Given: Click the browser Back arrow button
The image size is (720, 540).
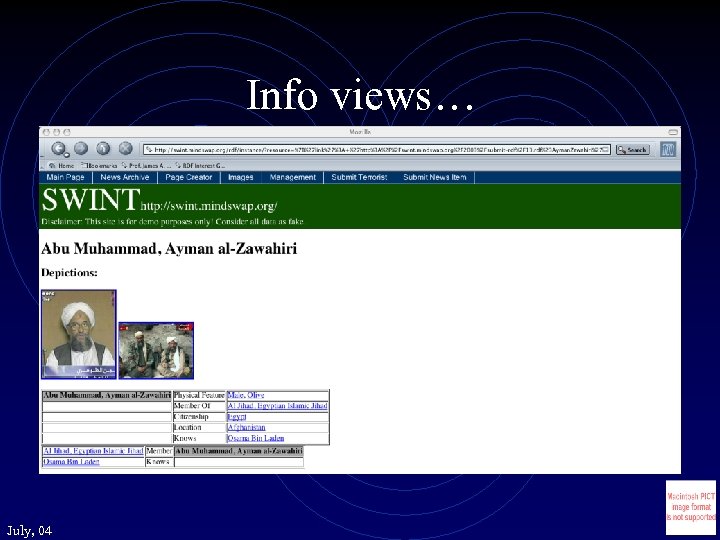Looking at the screenshot, I should click(x=60, y=149).
